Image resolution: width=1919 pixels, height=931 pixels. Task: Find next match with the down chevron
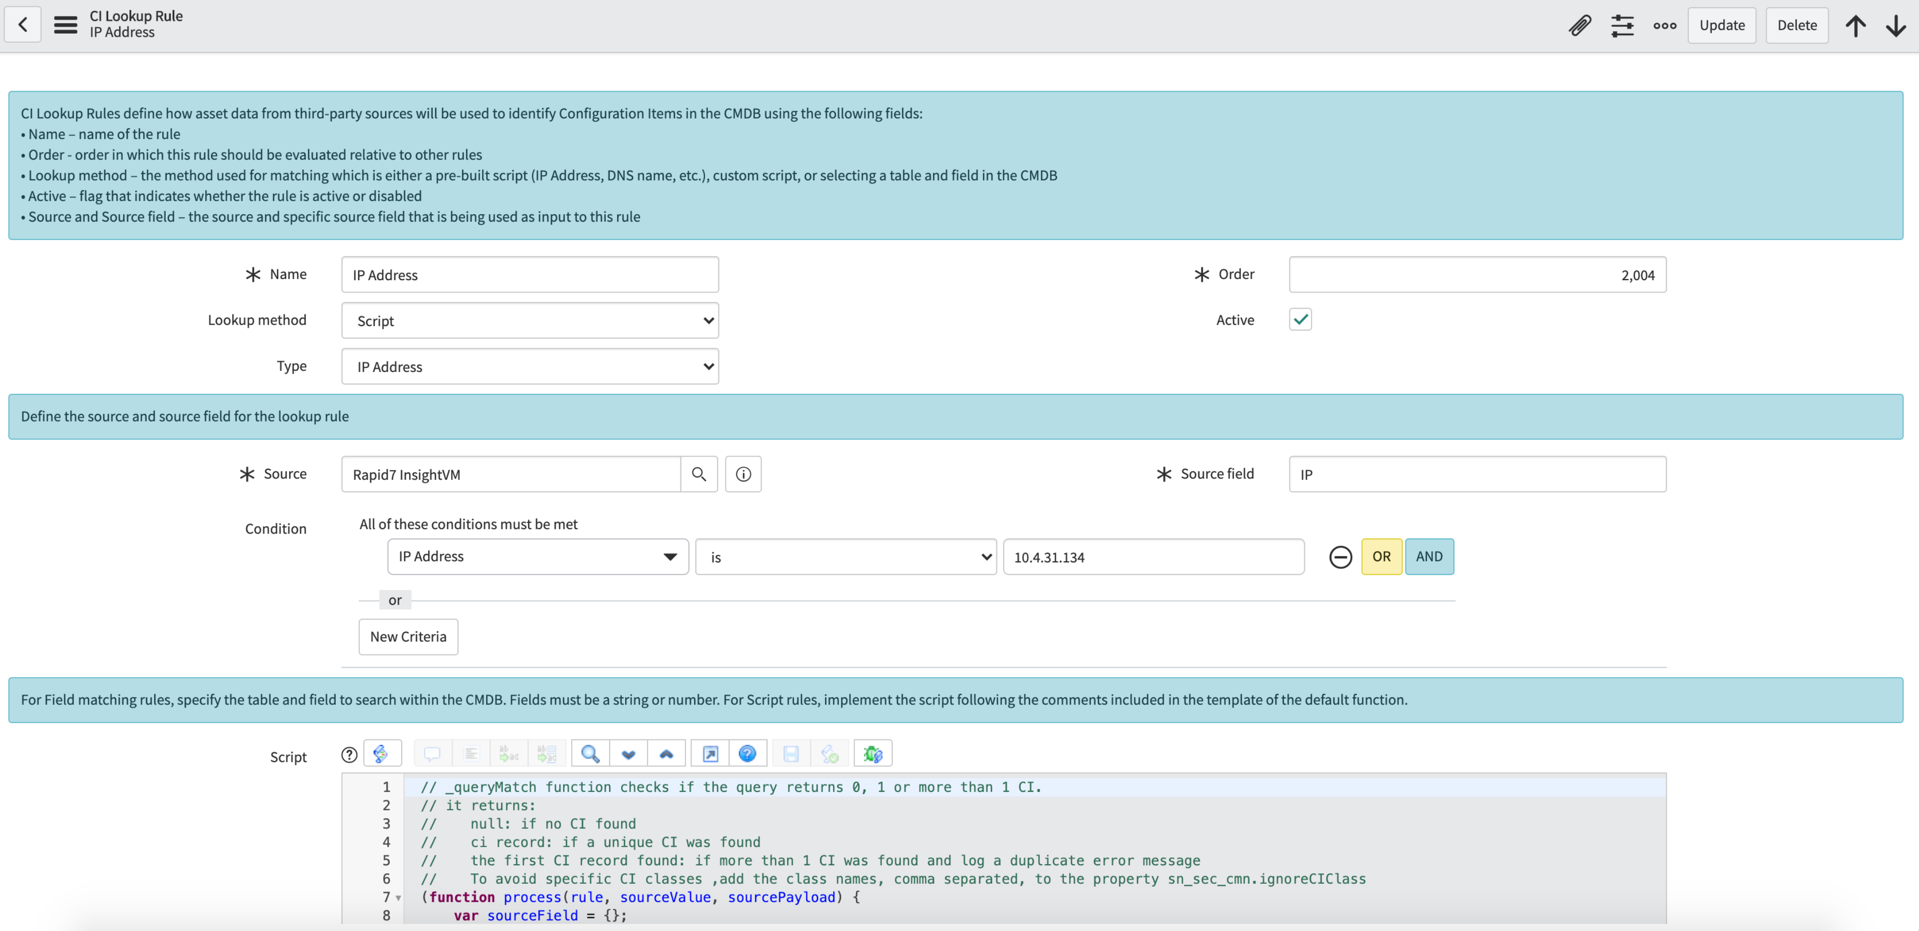point(628,754)
